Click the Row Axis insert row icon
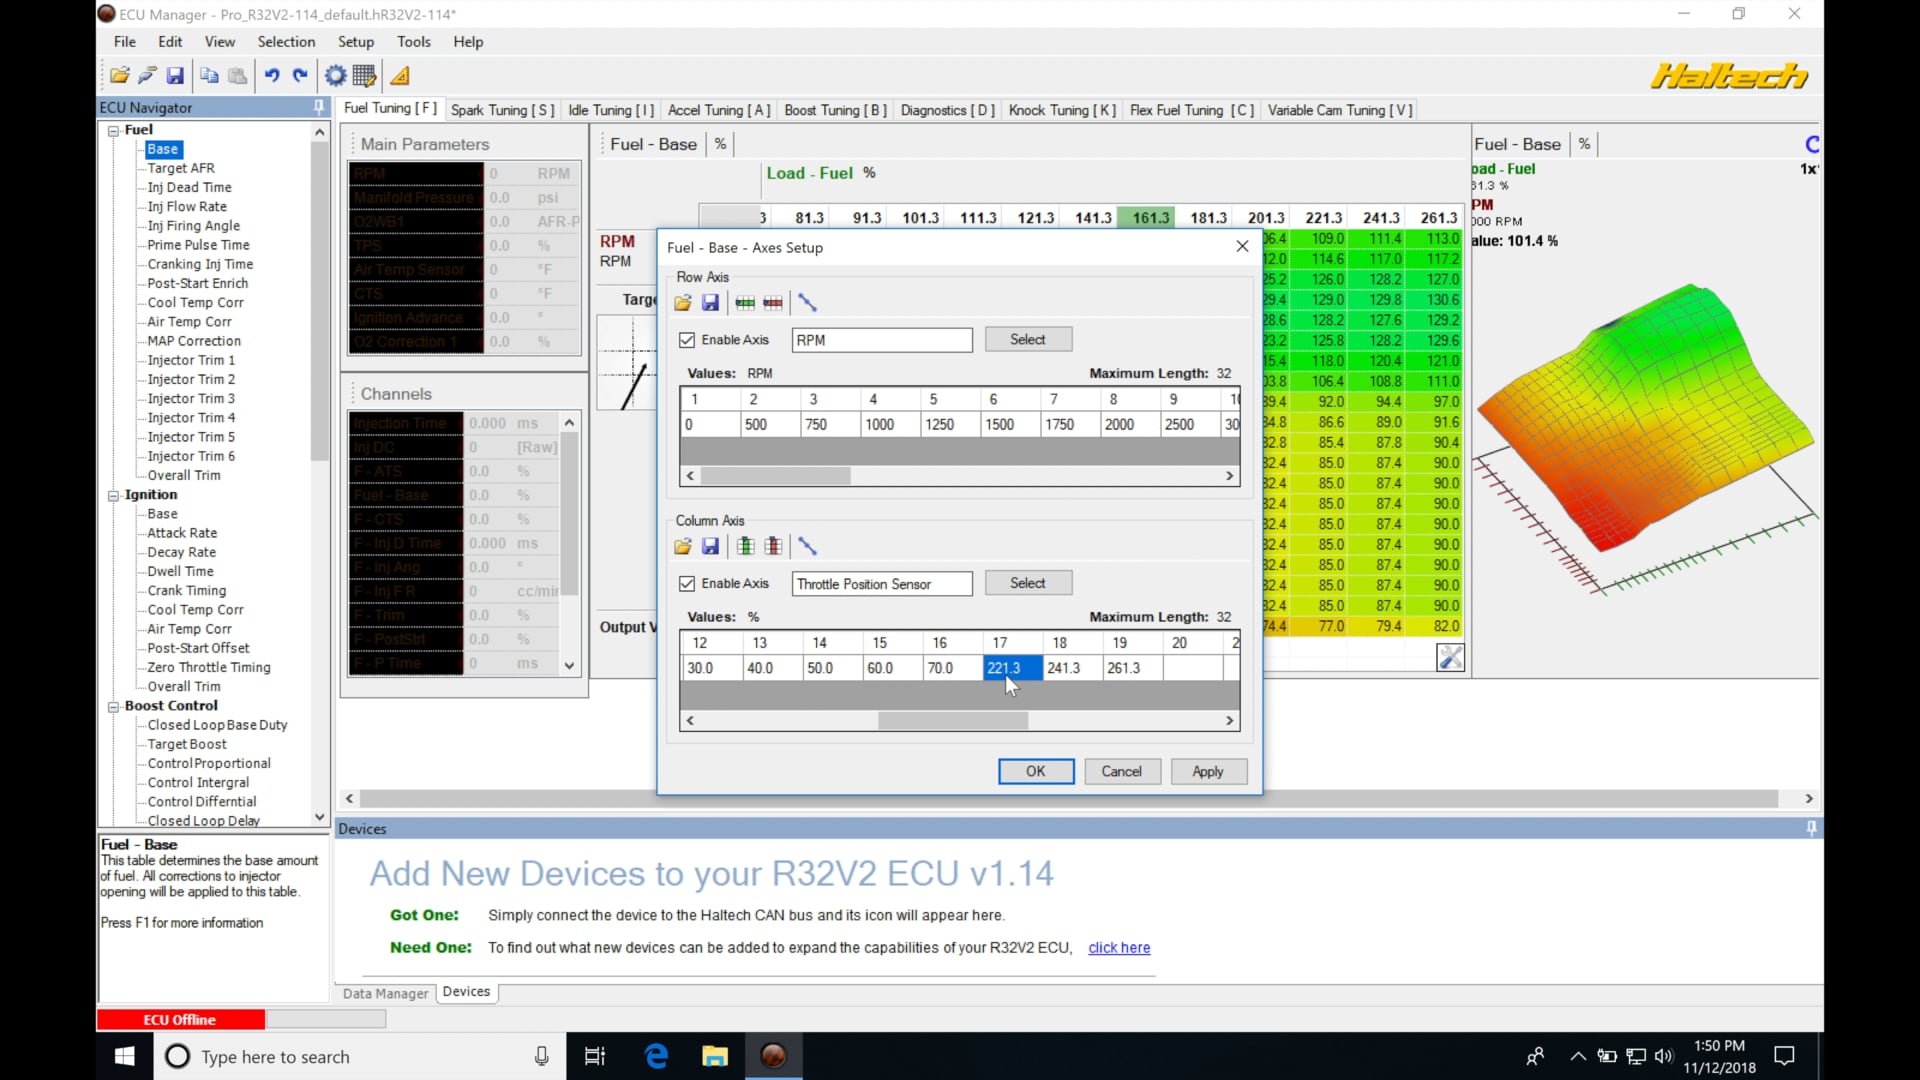1920x1080 pixels. point(745,303)
